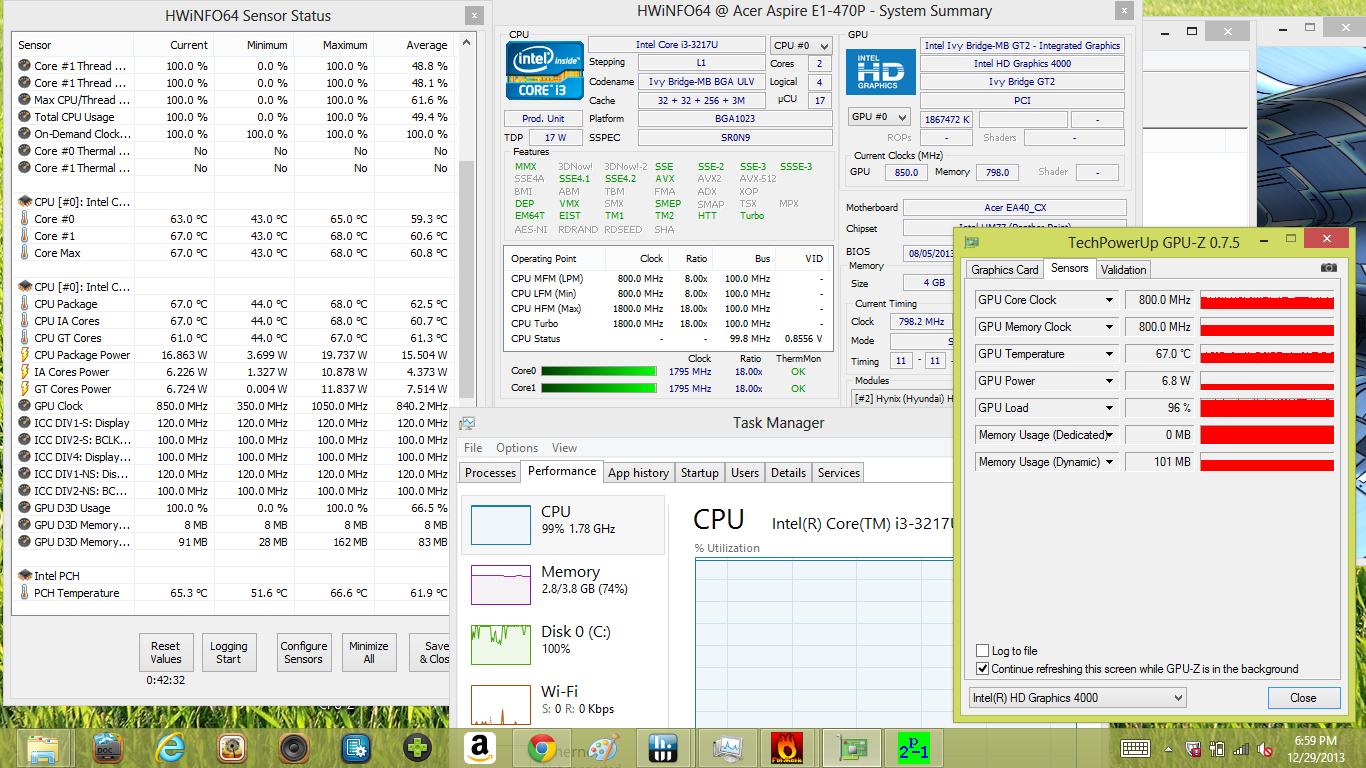
Task: Switch to App history tab
Action: click(x=638, y=473)
